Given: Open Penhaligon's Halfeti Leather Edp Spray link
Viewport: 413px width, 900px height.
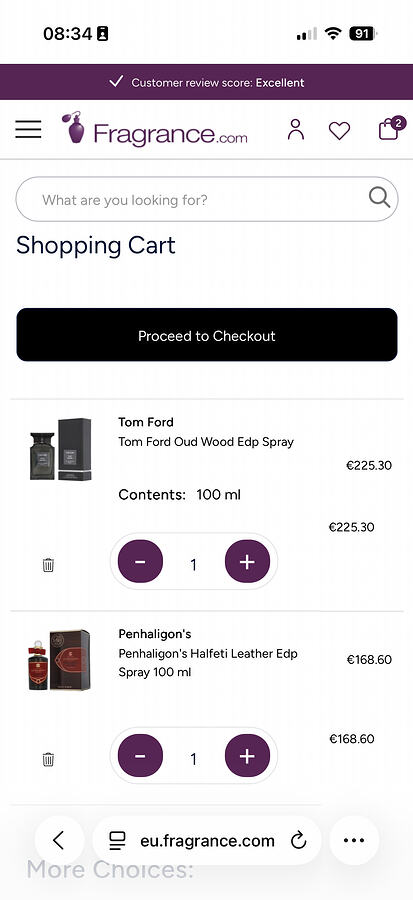Looking at the screenshot, I should [208, 663].
